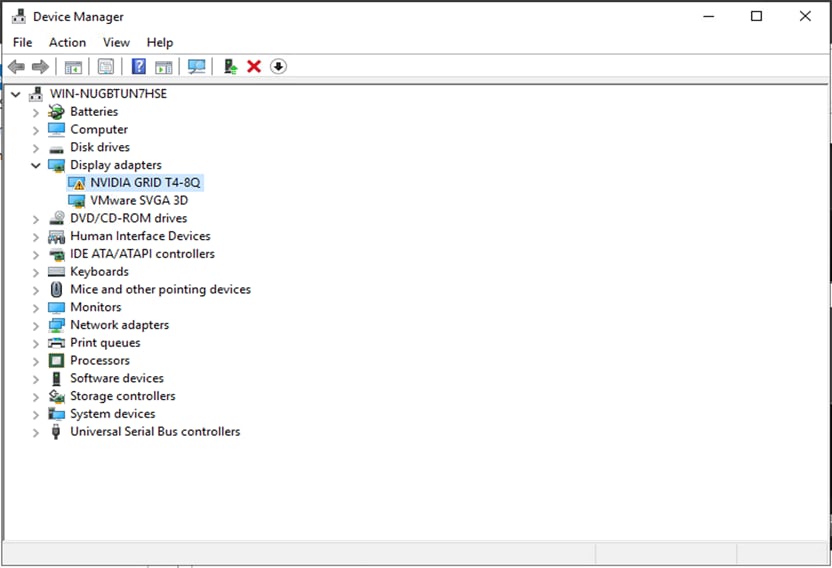
Task: Open the Properties toolbar icon
Action: point(106,67)
